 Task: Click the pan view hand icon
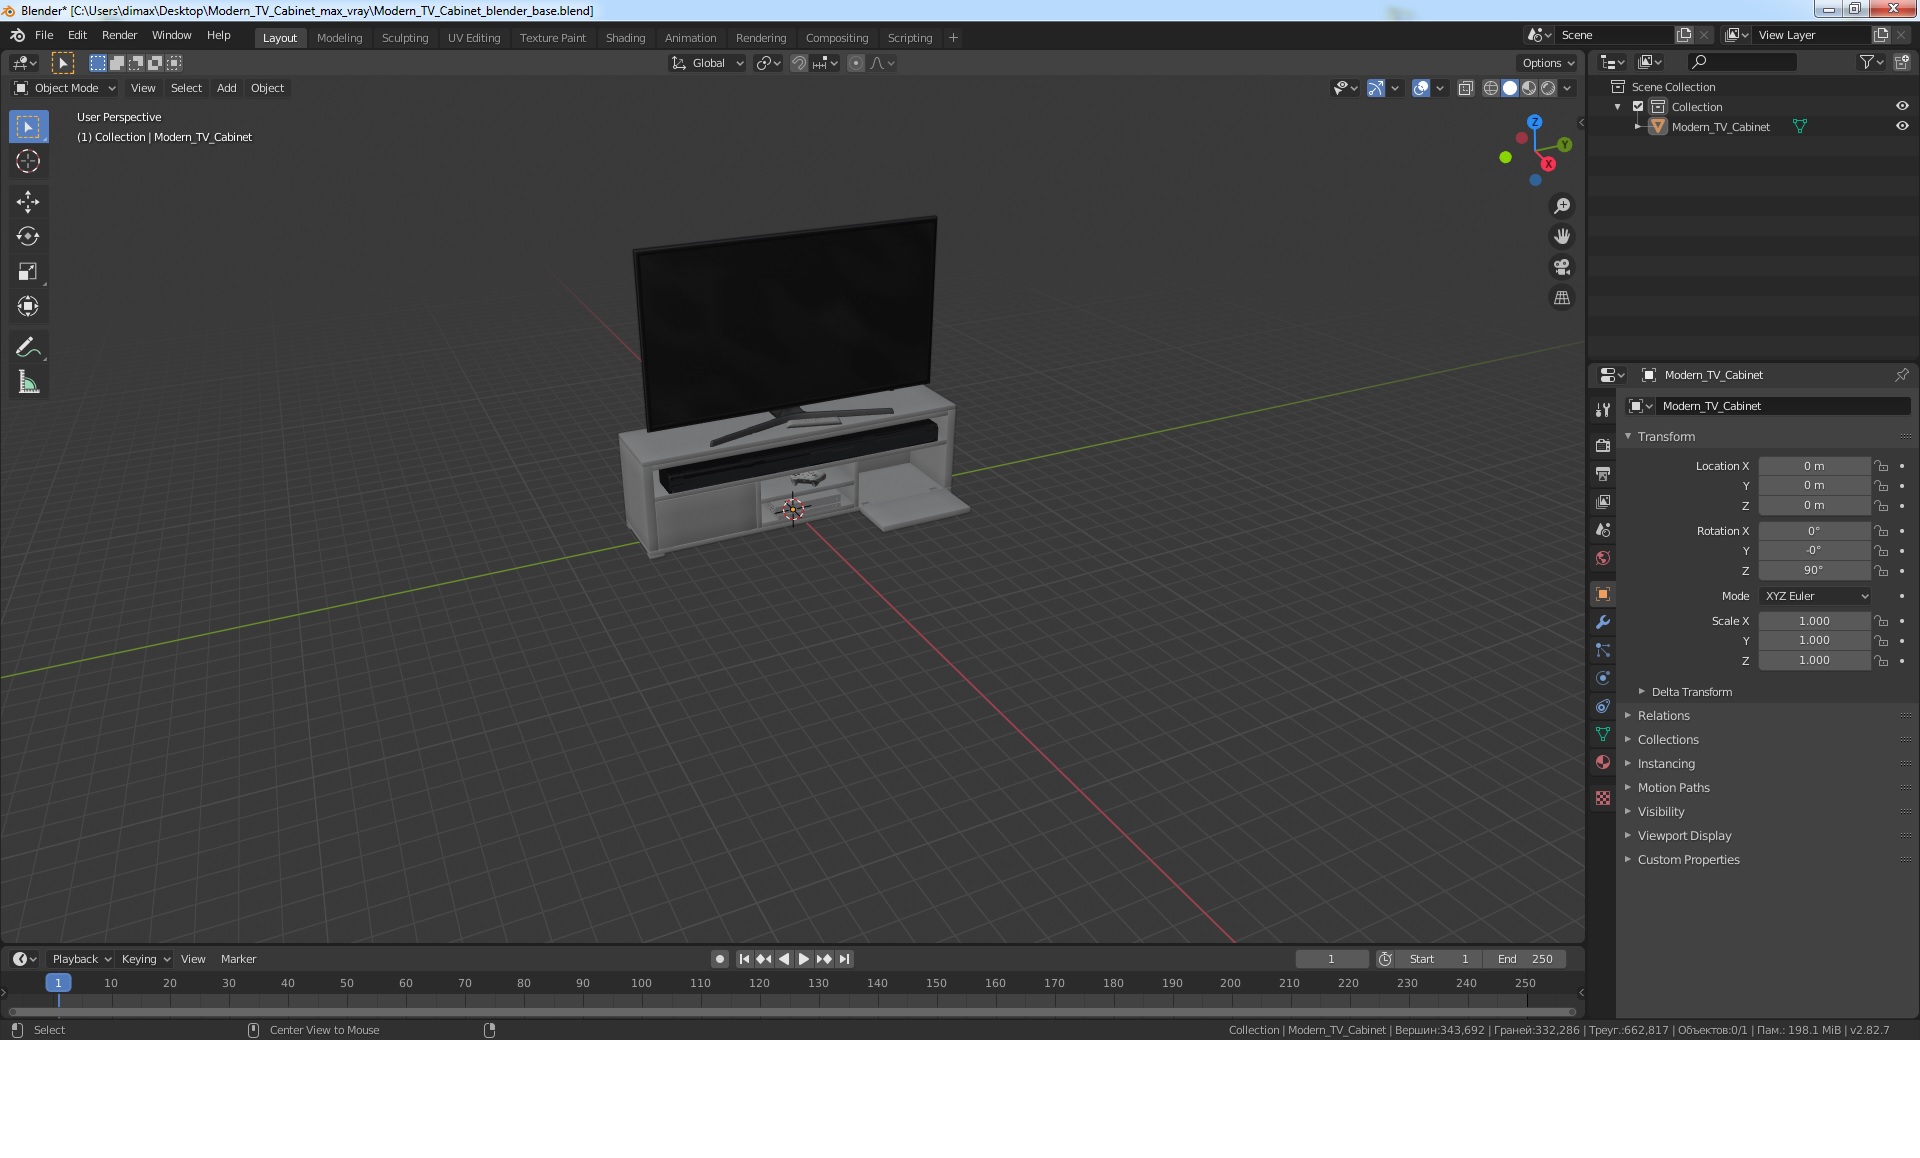click(1562, 237)
